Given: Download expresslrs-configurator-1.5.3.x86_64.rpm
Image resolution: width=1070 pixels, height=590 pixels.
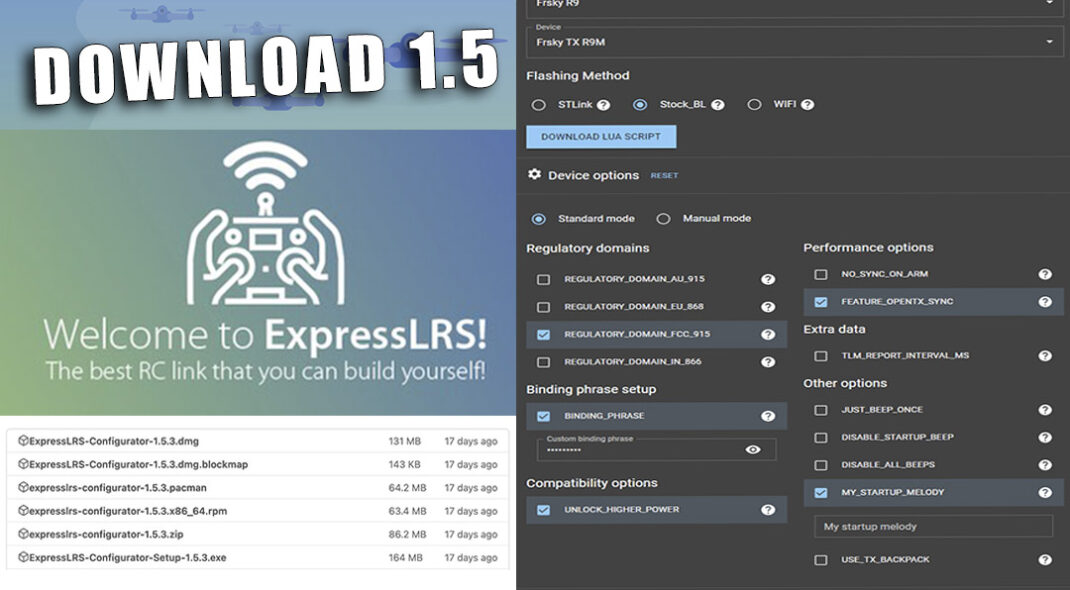Looking at the screenshot, I should pos(128,511).
